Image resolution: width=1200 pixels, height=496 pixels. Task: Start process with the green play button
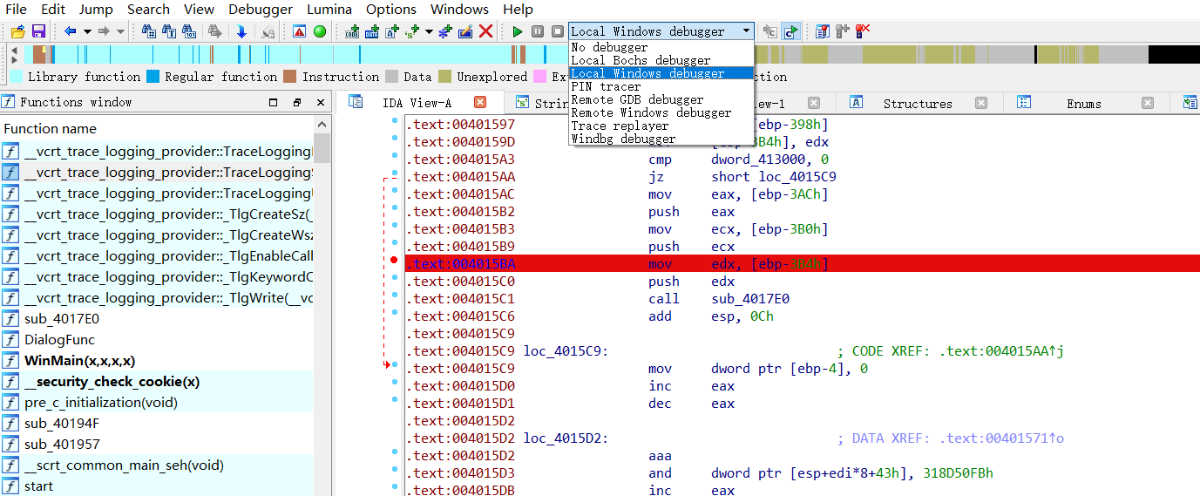[517, 31]
